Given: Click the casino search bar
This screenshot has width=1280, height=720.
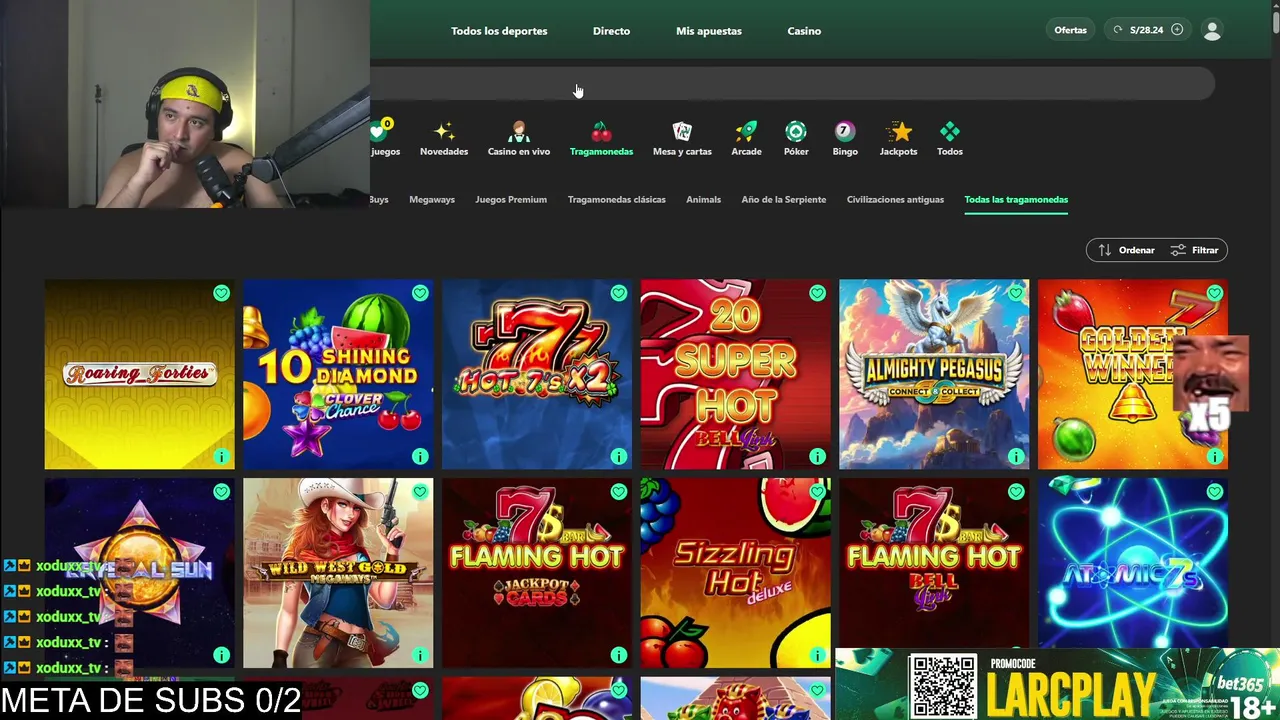Looking at the screenshot, I should (792, 84).
